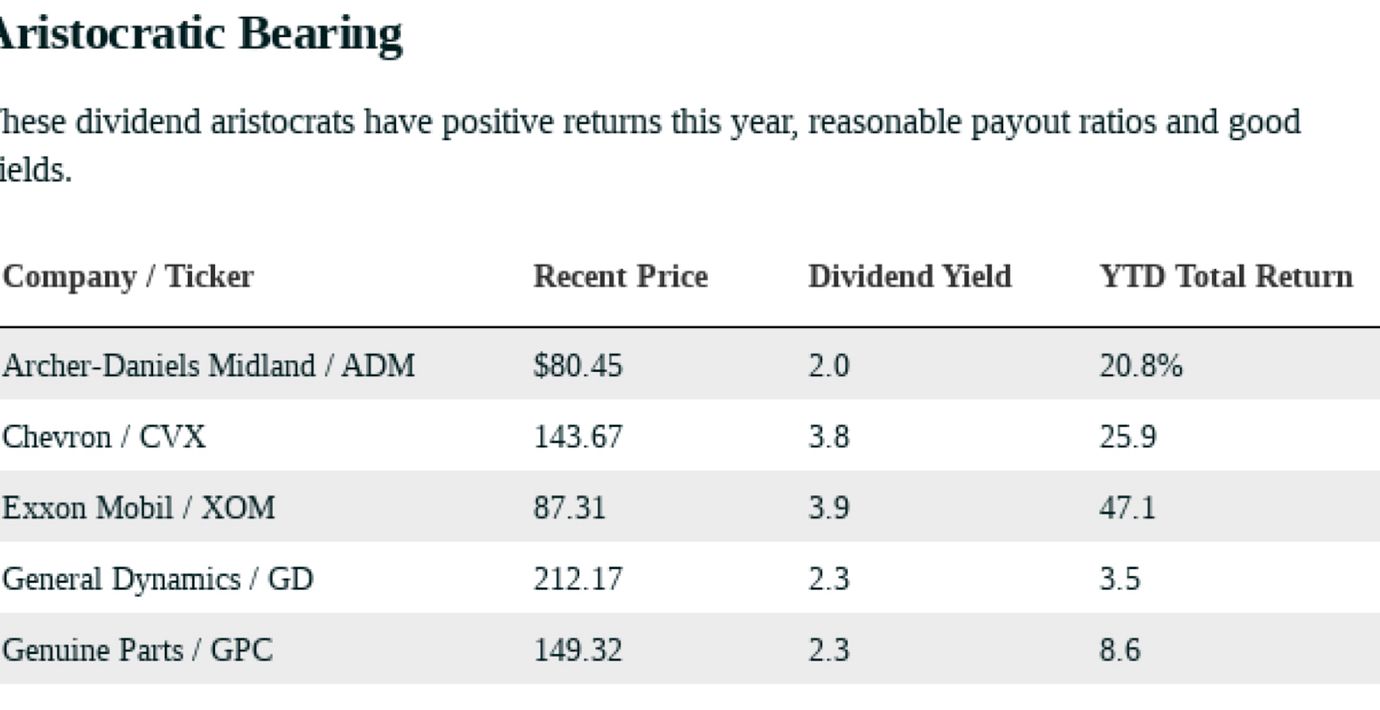Click the 20.8% YTD return value
1380x710 pixels.
click(1140, 366)
